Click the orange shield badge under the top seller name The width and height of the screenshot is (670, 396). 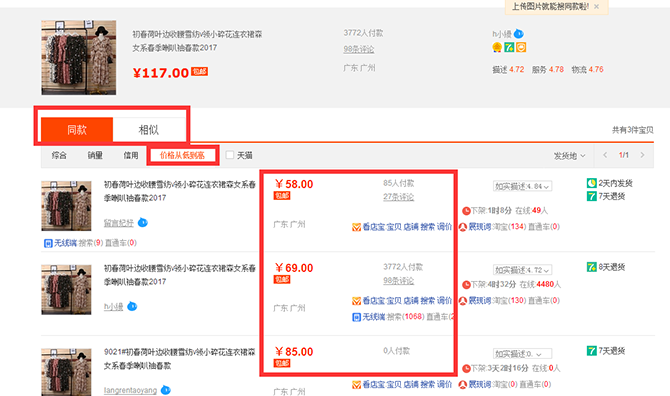521,47
